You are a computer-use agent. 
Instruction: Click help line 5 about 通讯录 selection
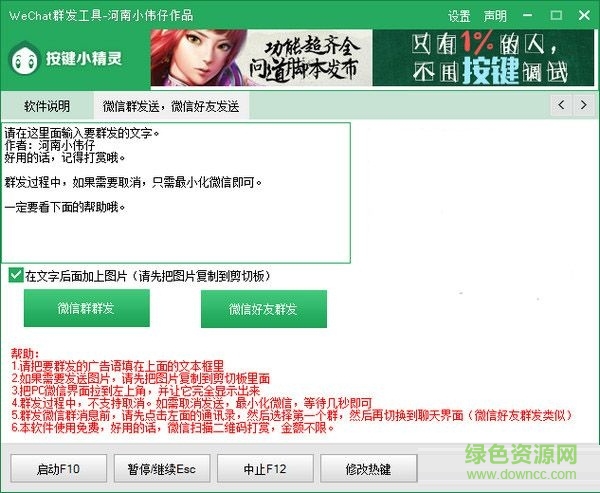292,415
